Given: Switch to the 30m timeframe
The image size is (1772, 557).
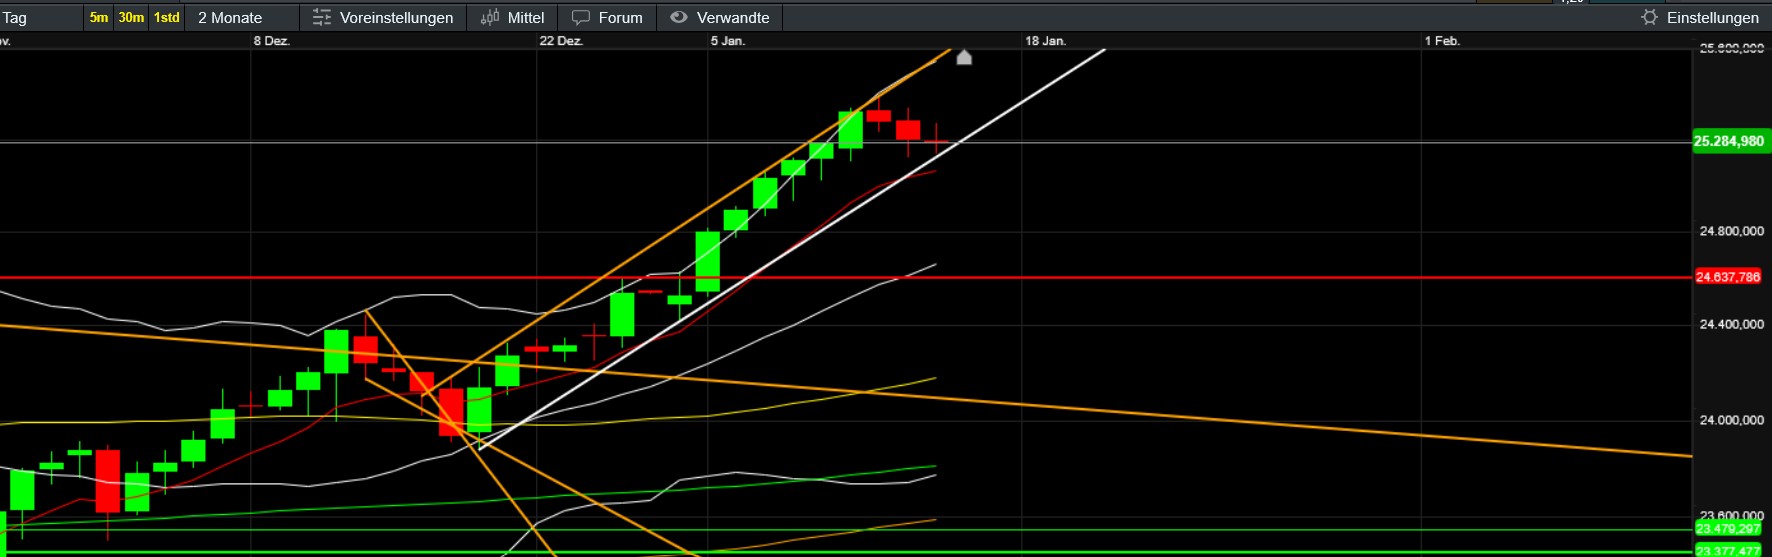Looking at the screenshot, I should (131, 18).
